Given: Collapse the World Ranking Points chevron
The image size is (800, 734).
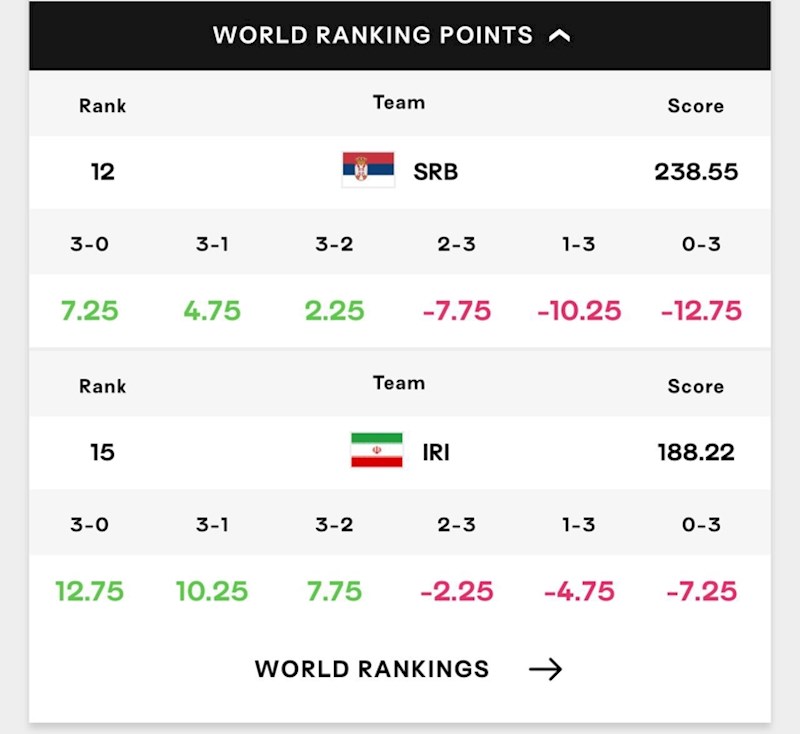Looking at the screenshot, I should coord(559,36).
